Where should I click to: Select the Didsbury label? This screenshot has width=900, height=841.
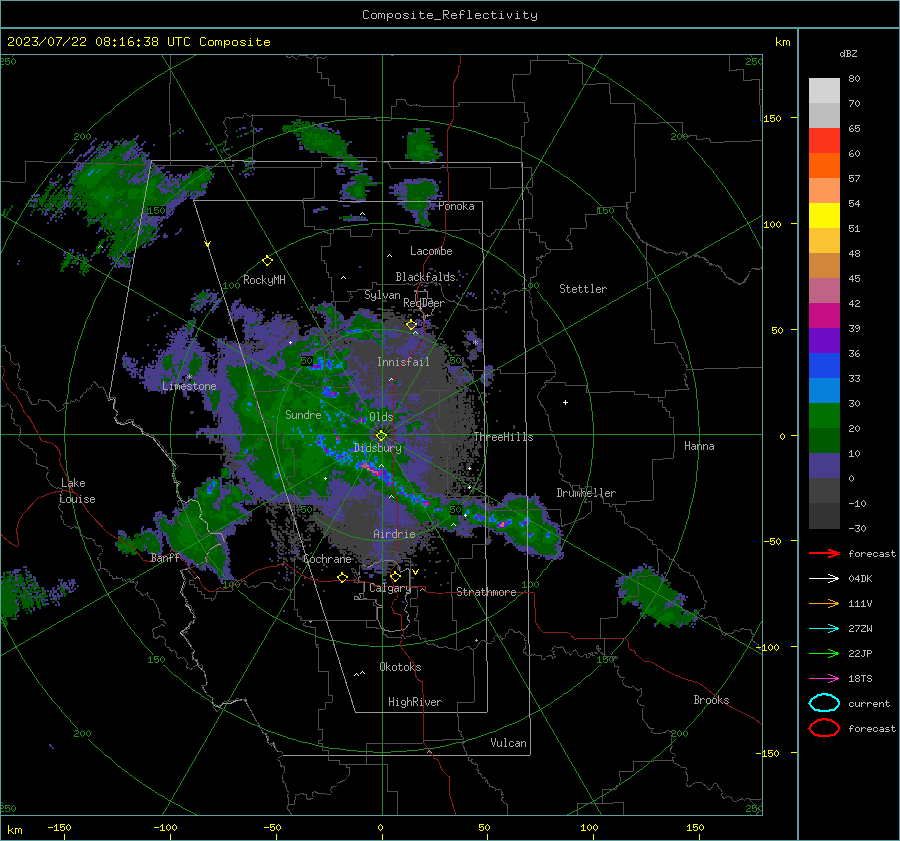coord(378,448)
